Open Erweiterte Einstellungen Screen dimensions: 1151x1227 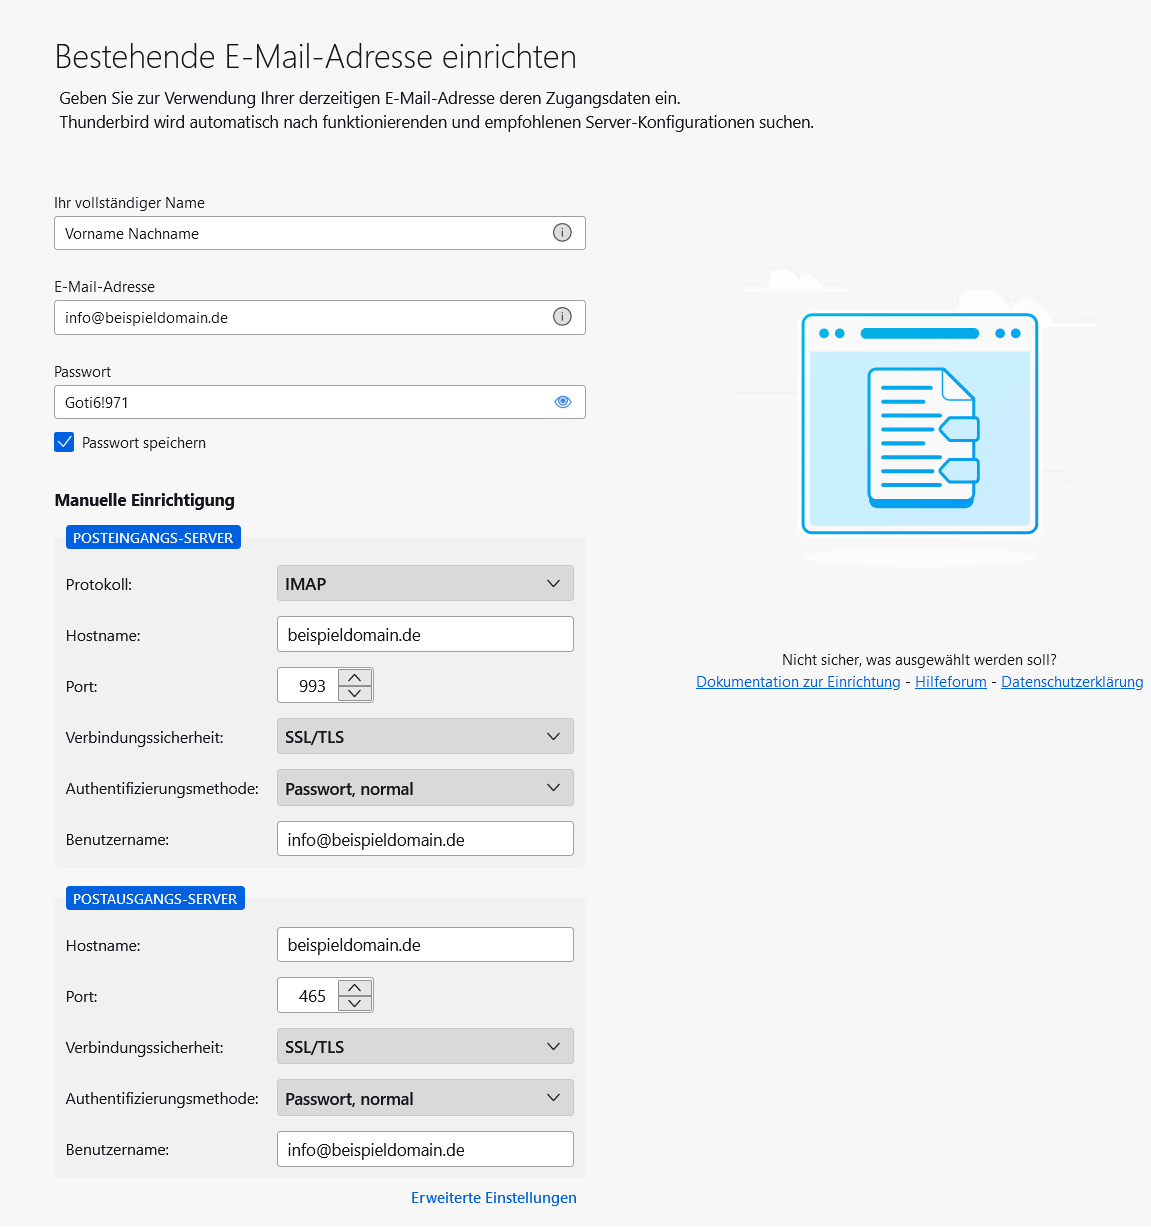point(493,1197)
